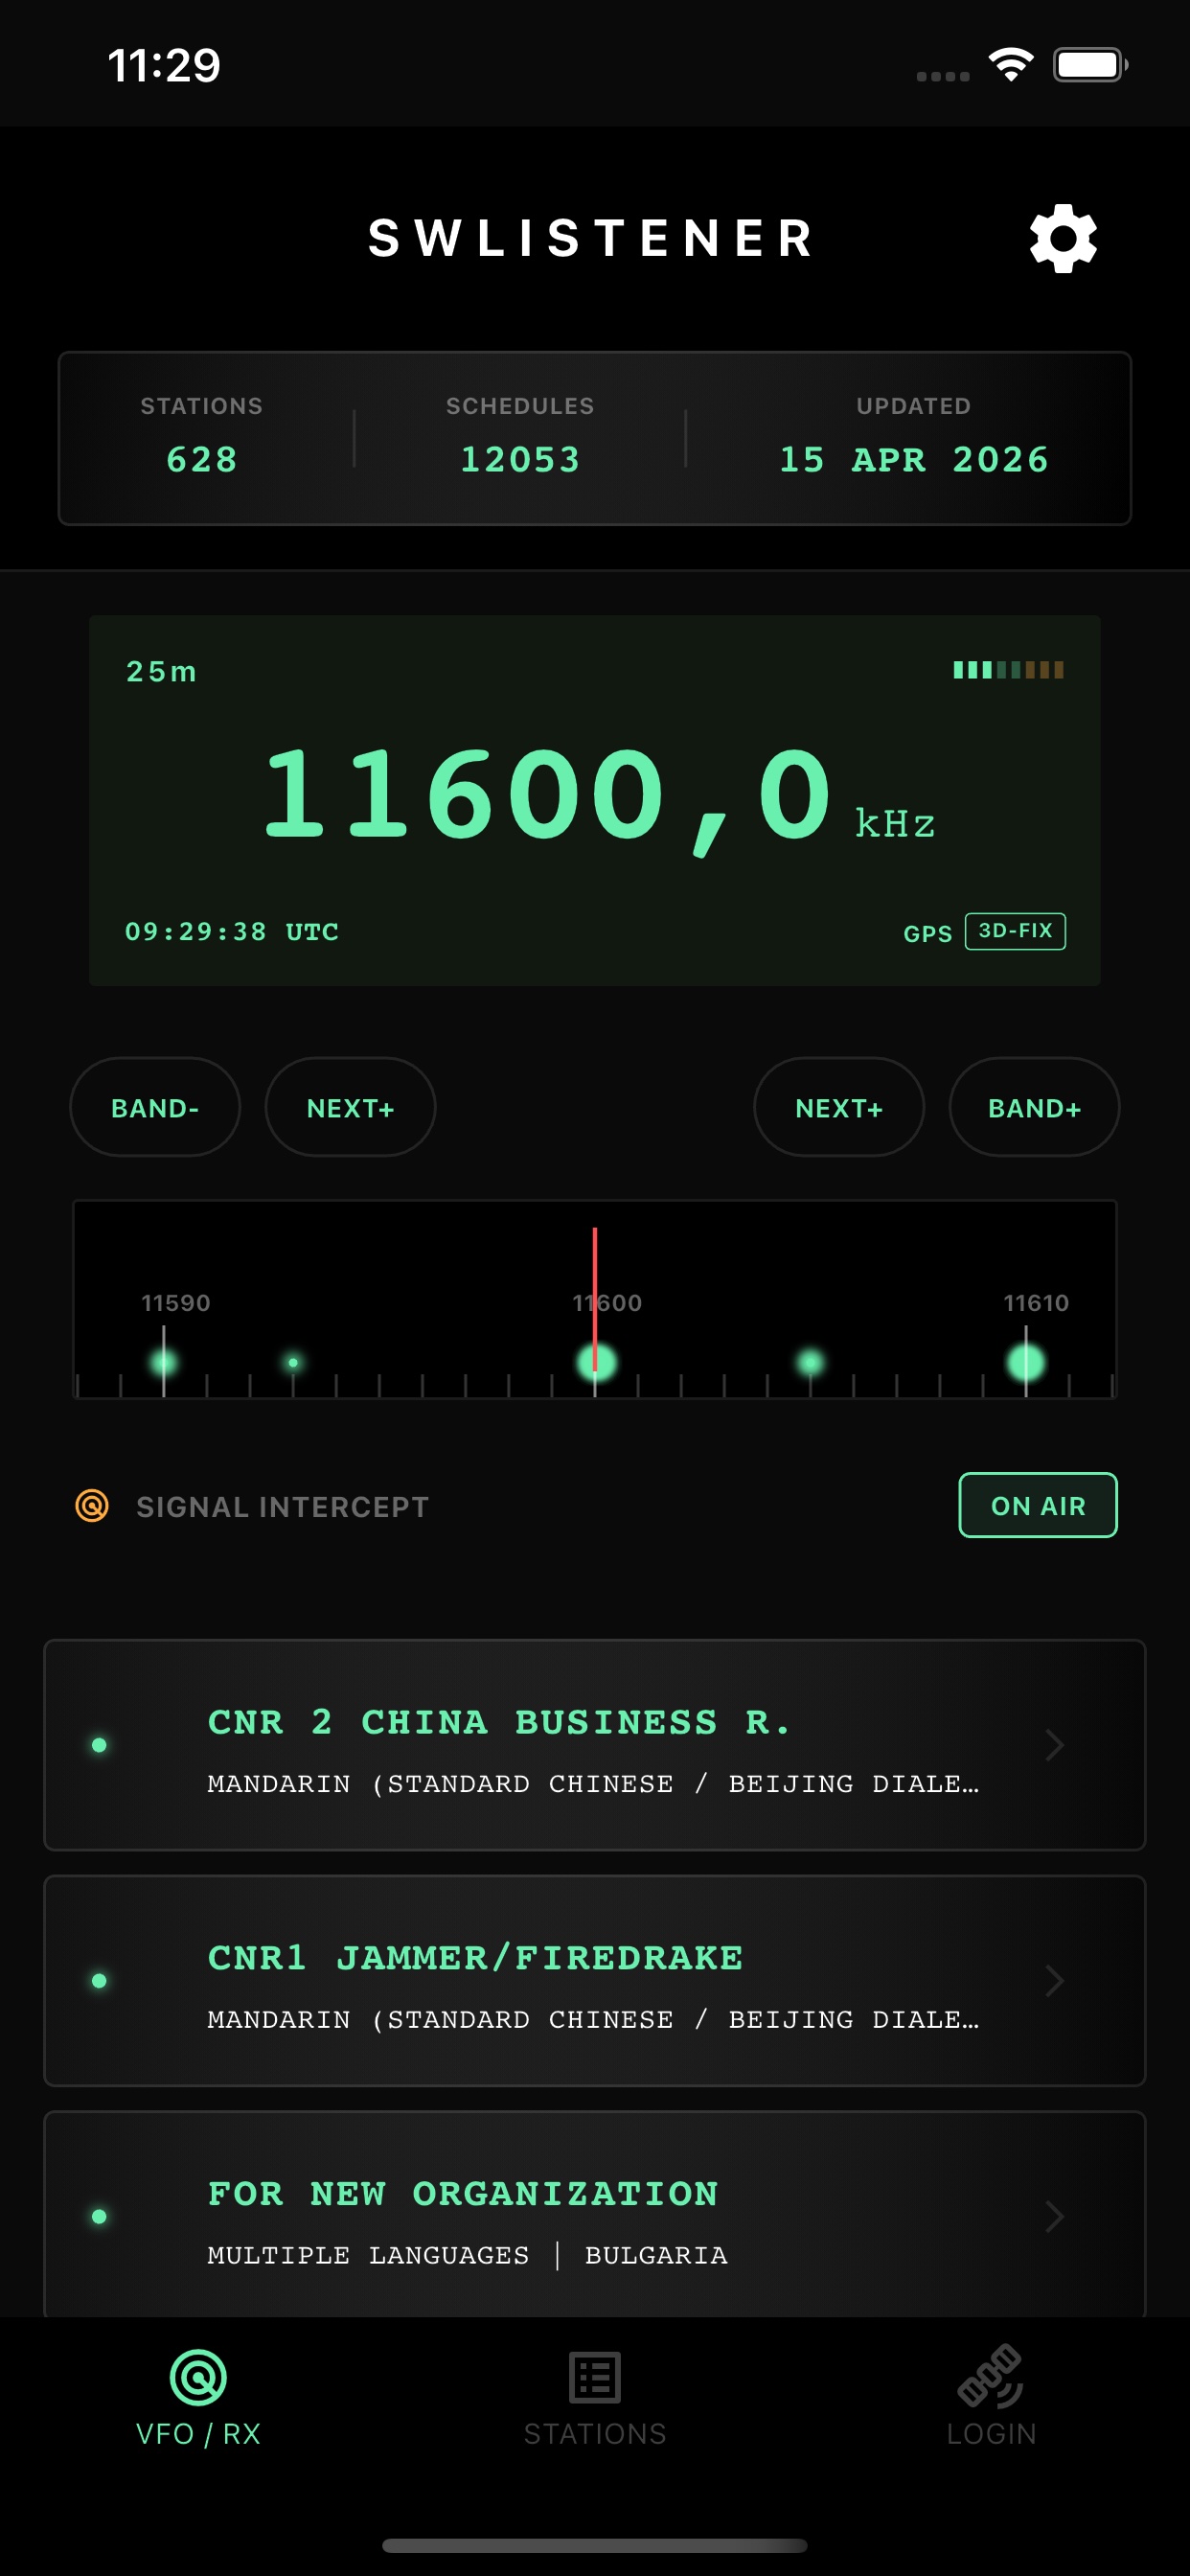
Task: Expand CNR1 Jammer/Firedrake chevron
Action: [x=1054, y=1981]
